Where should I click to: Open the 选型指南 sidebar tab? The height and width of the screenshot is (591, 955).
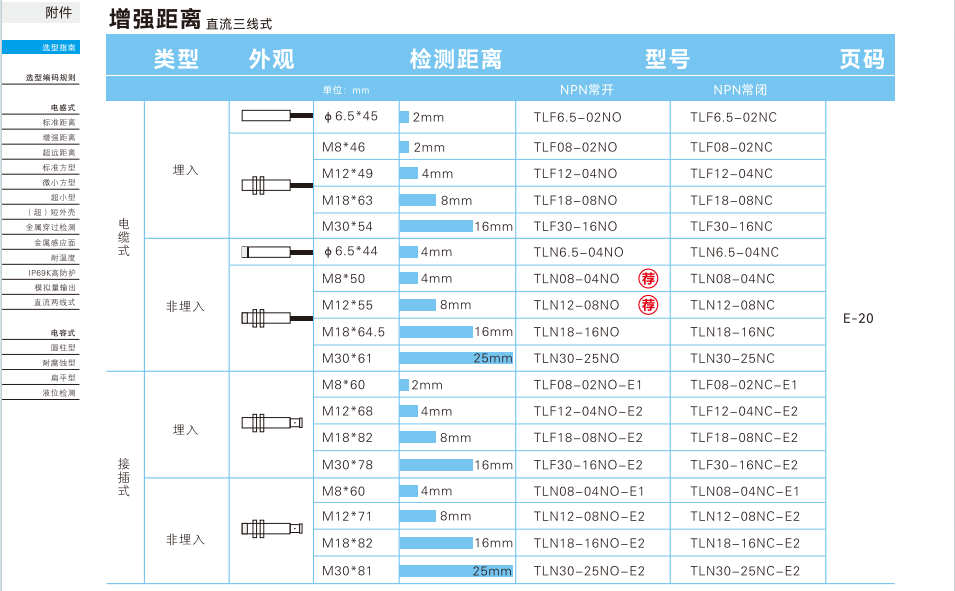pos(51,47)
